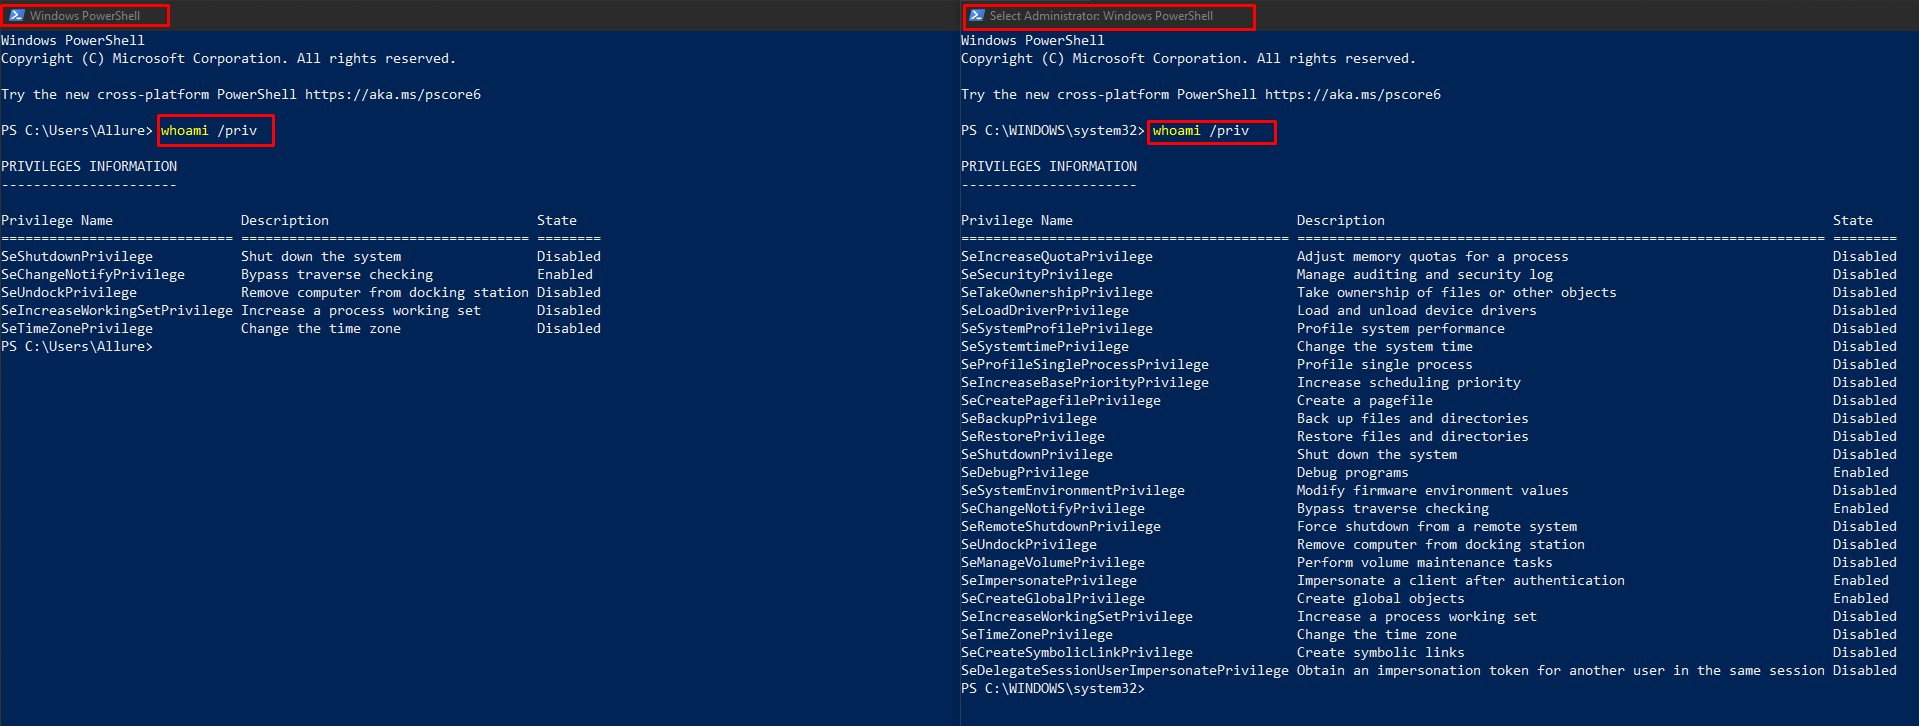Click SeShutdownPrivilege in the left window
Image resolution: width=1919 pixels, height=726 pixels.
[77, 257]
